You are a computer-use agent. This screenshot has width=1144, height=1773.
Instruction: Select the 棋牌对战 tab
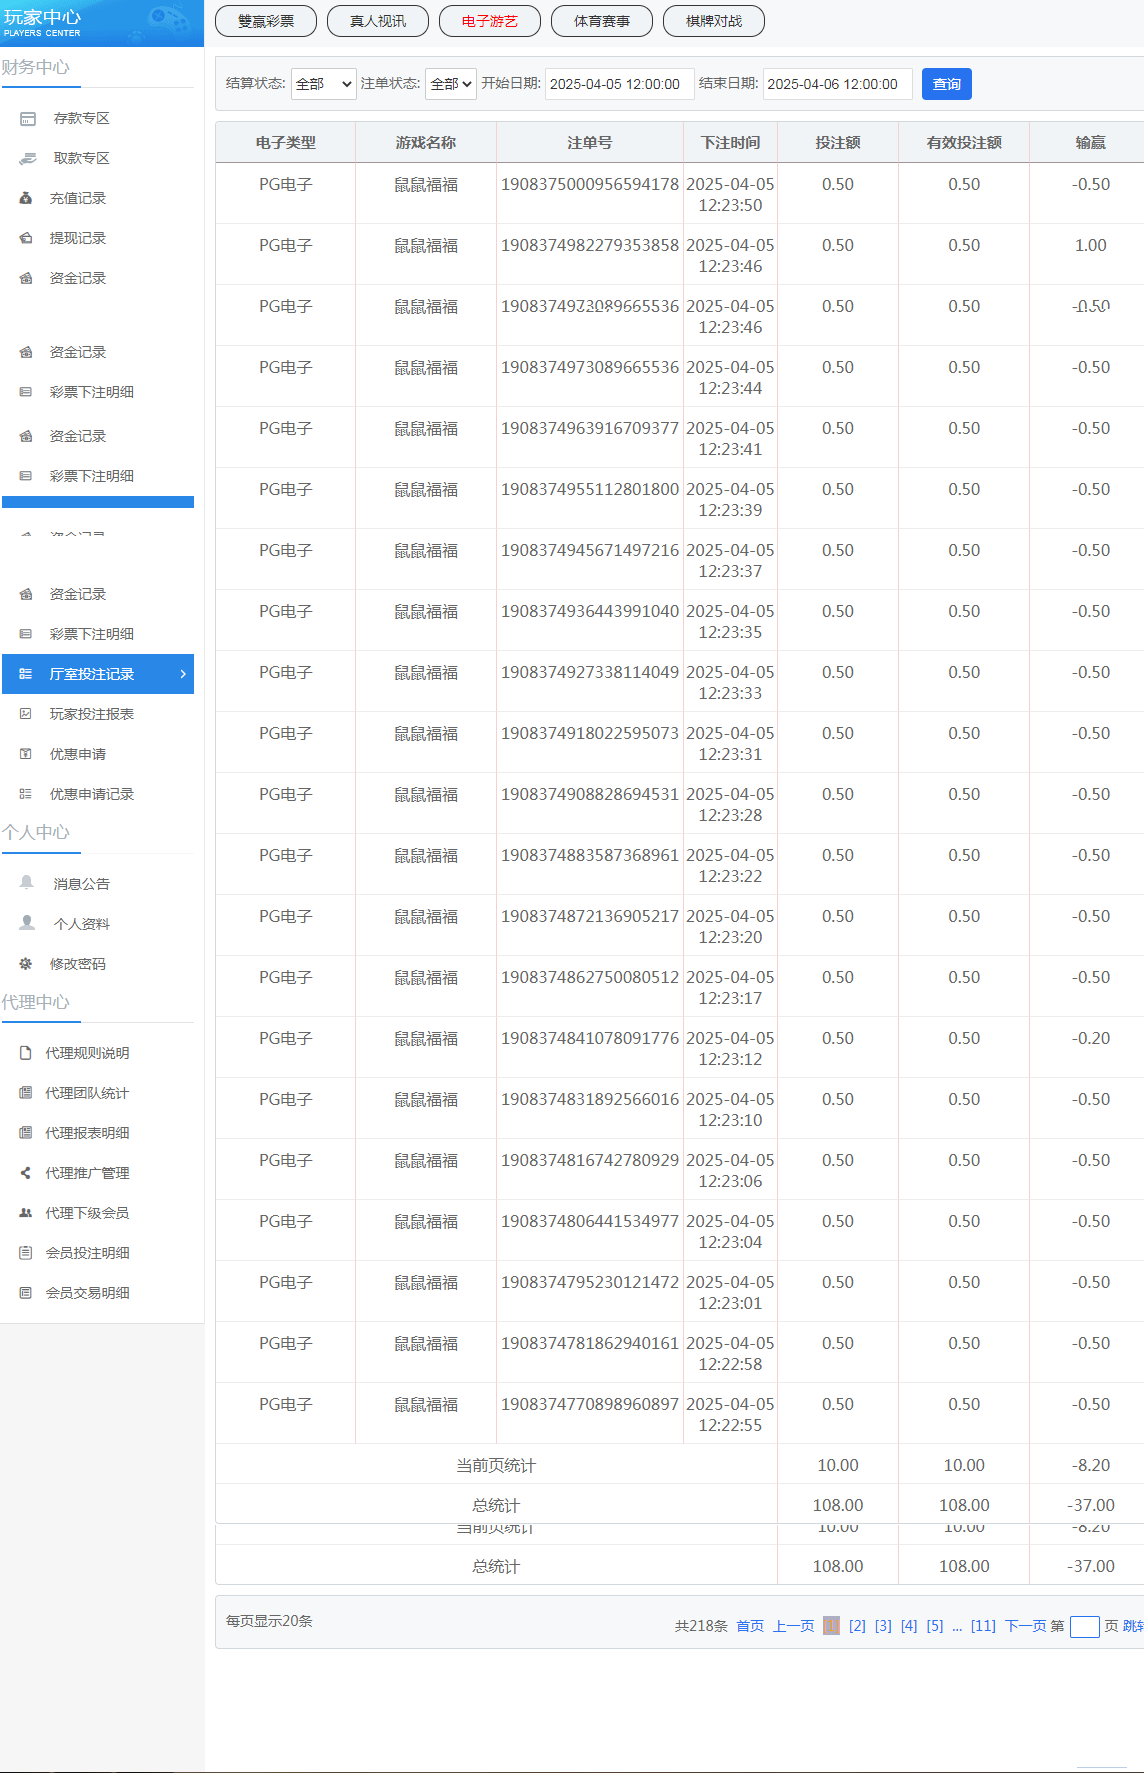click(x=714, y=21)
